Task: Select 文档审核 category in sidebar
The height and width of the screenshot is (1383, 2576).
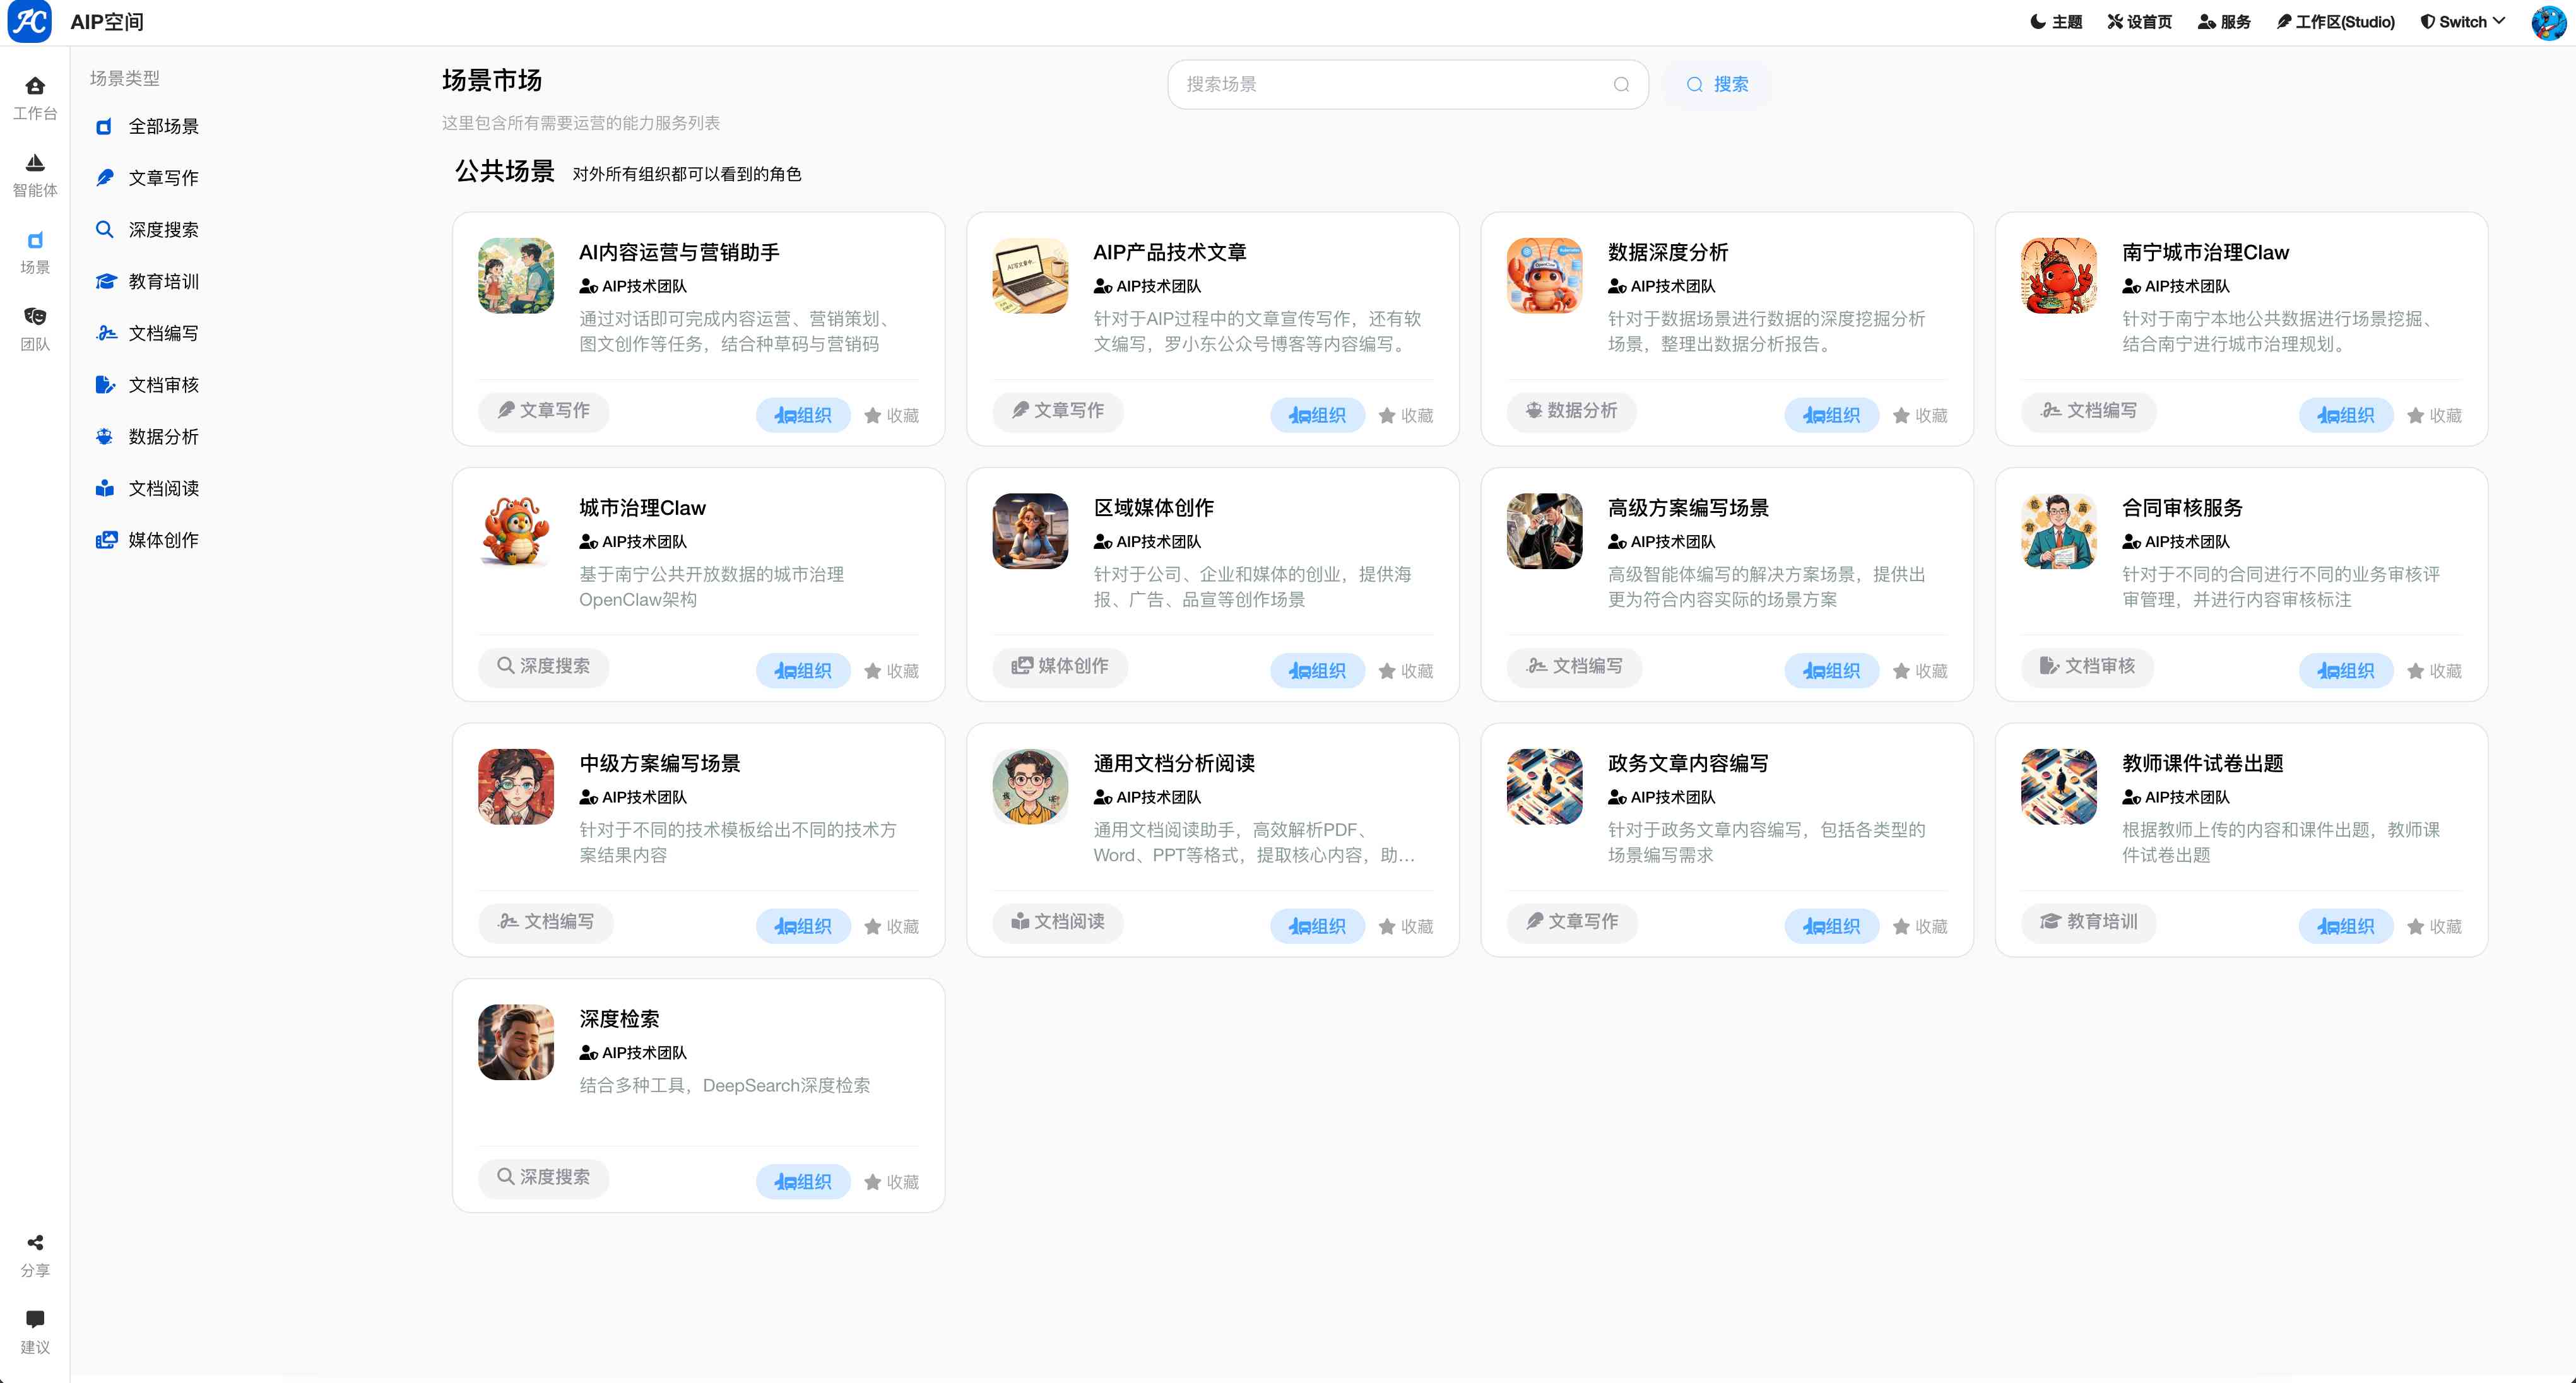Action: pyautogui.click(x=147, y=385)
